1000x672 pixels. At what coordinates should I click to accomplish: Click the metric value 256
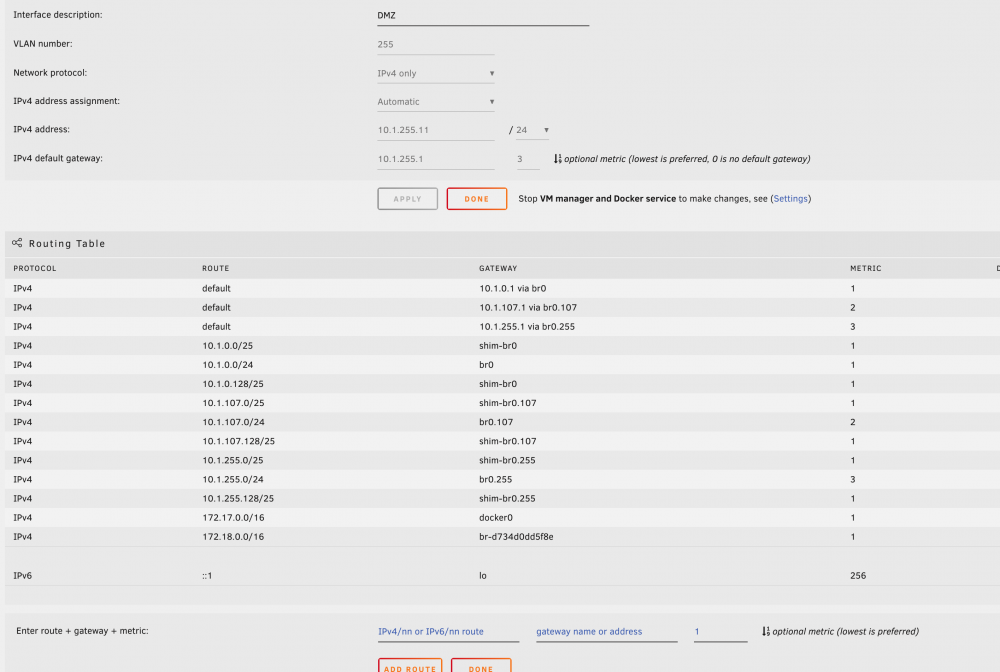coord(858,576)
